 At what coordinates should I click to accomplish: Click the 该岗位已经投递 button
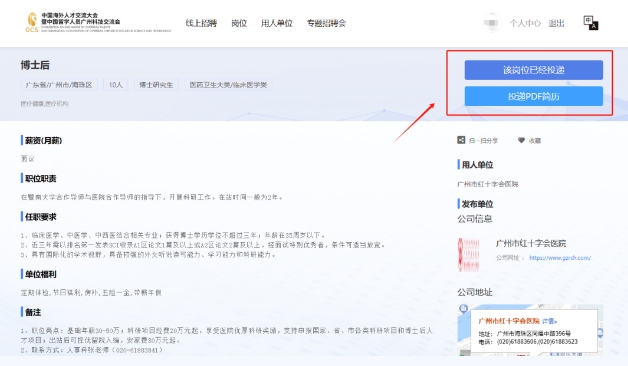pos(533,70)
